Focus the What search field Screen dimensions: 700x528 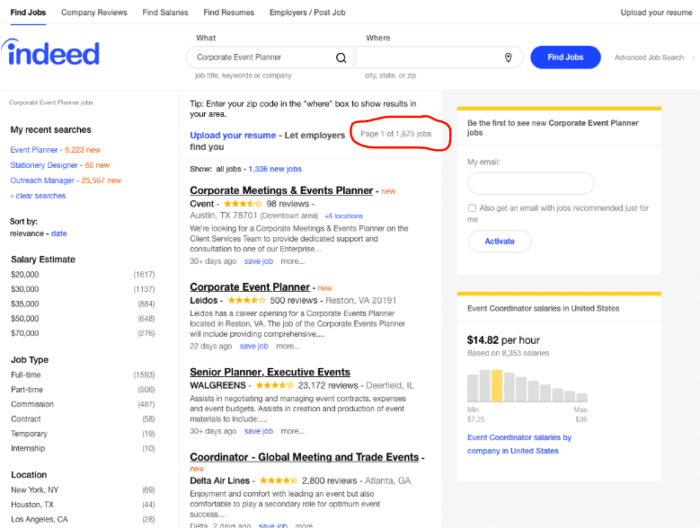(x=269, y=58)
